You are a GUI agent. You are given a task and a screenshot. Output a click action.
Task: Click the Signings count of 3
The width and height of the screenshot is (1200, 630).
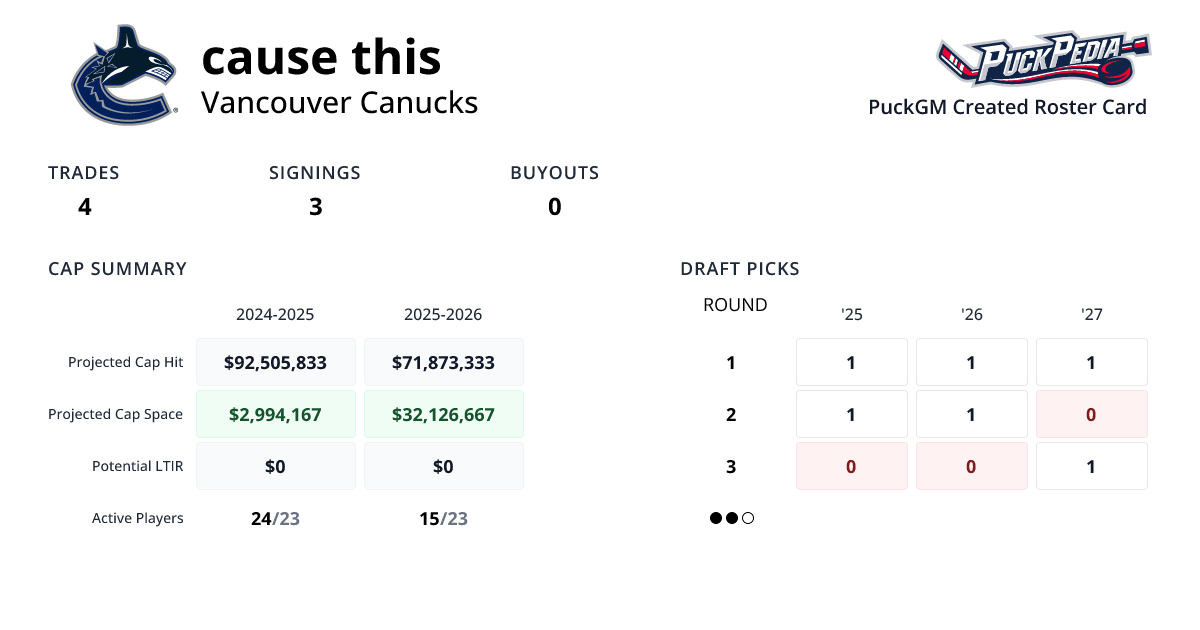[315, 207]
